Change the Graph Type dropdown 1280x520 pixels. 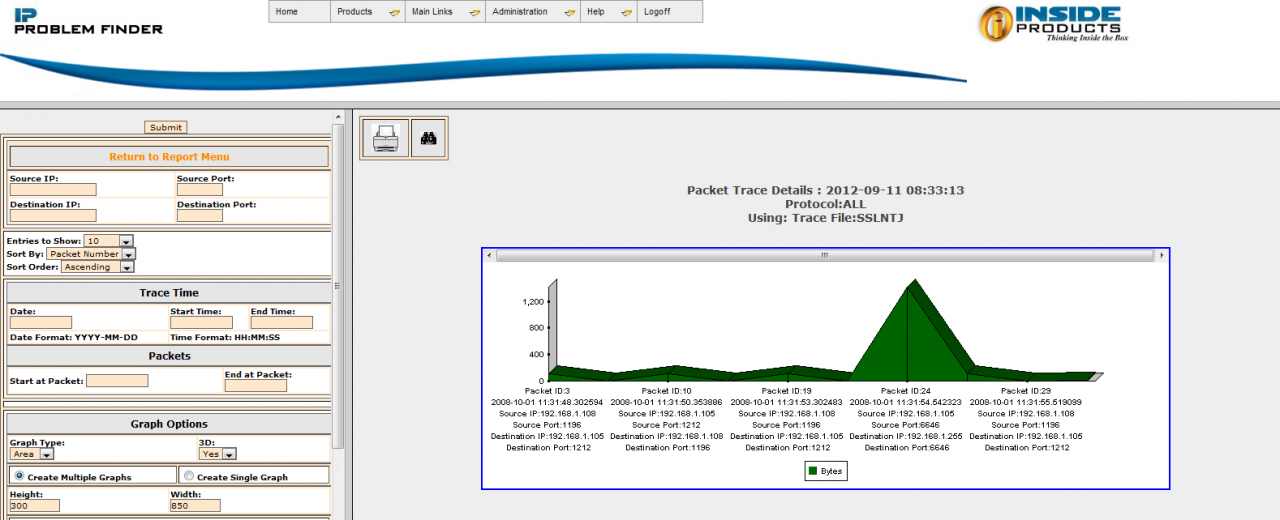pos(47,454)
